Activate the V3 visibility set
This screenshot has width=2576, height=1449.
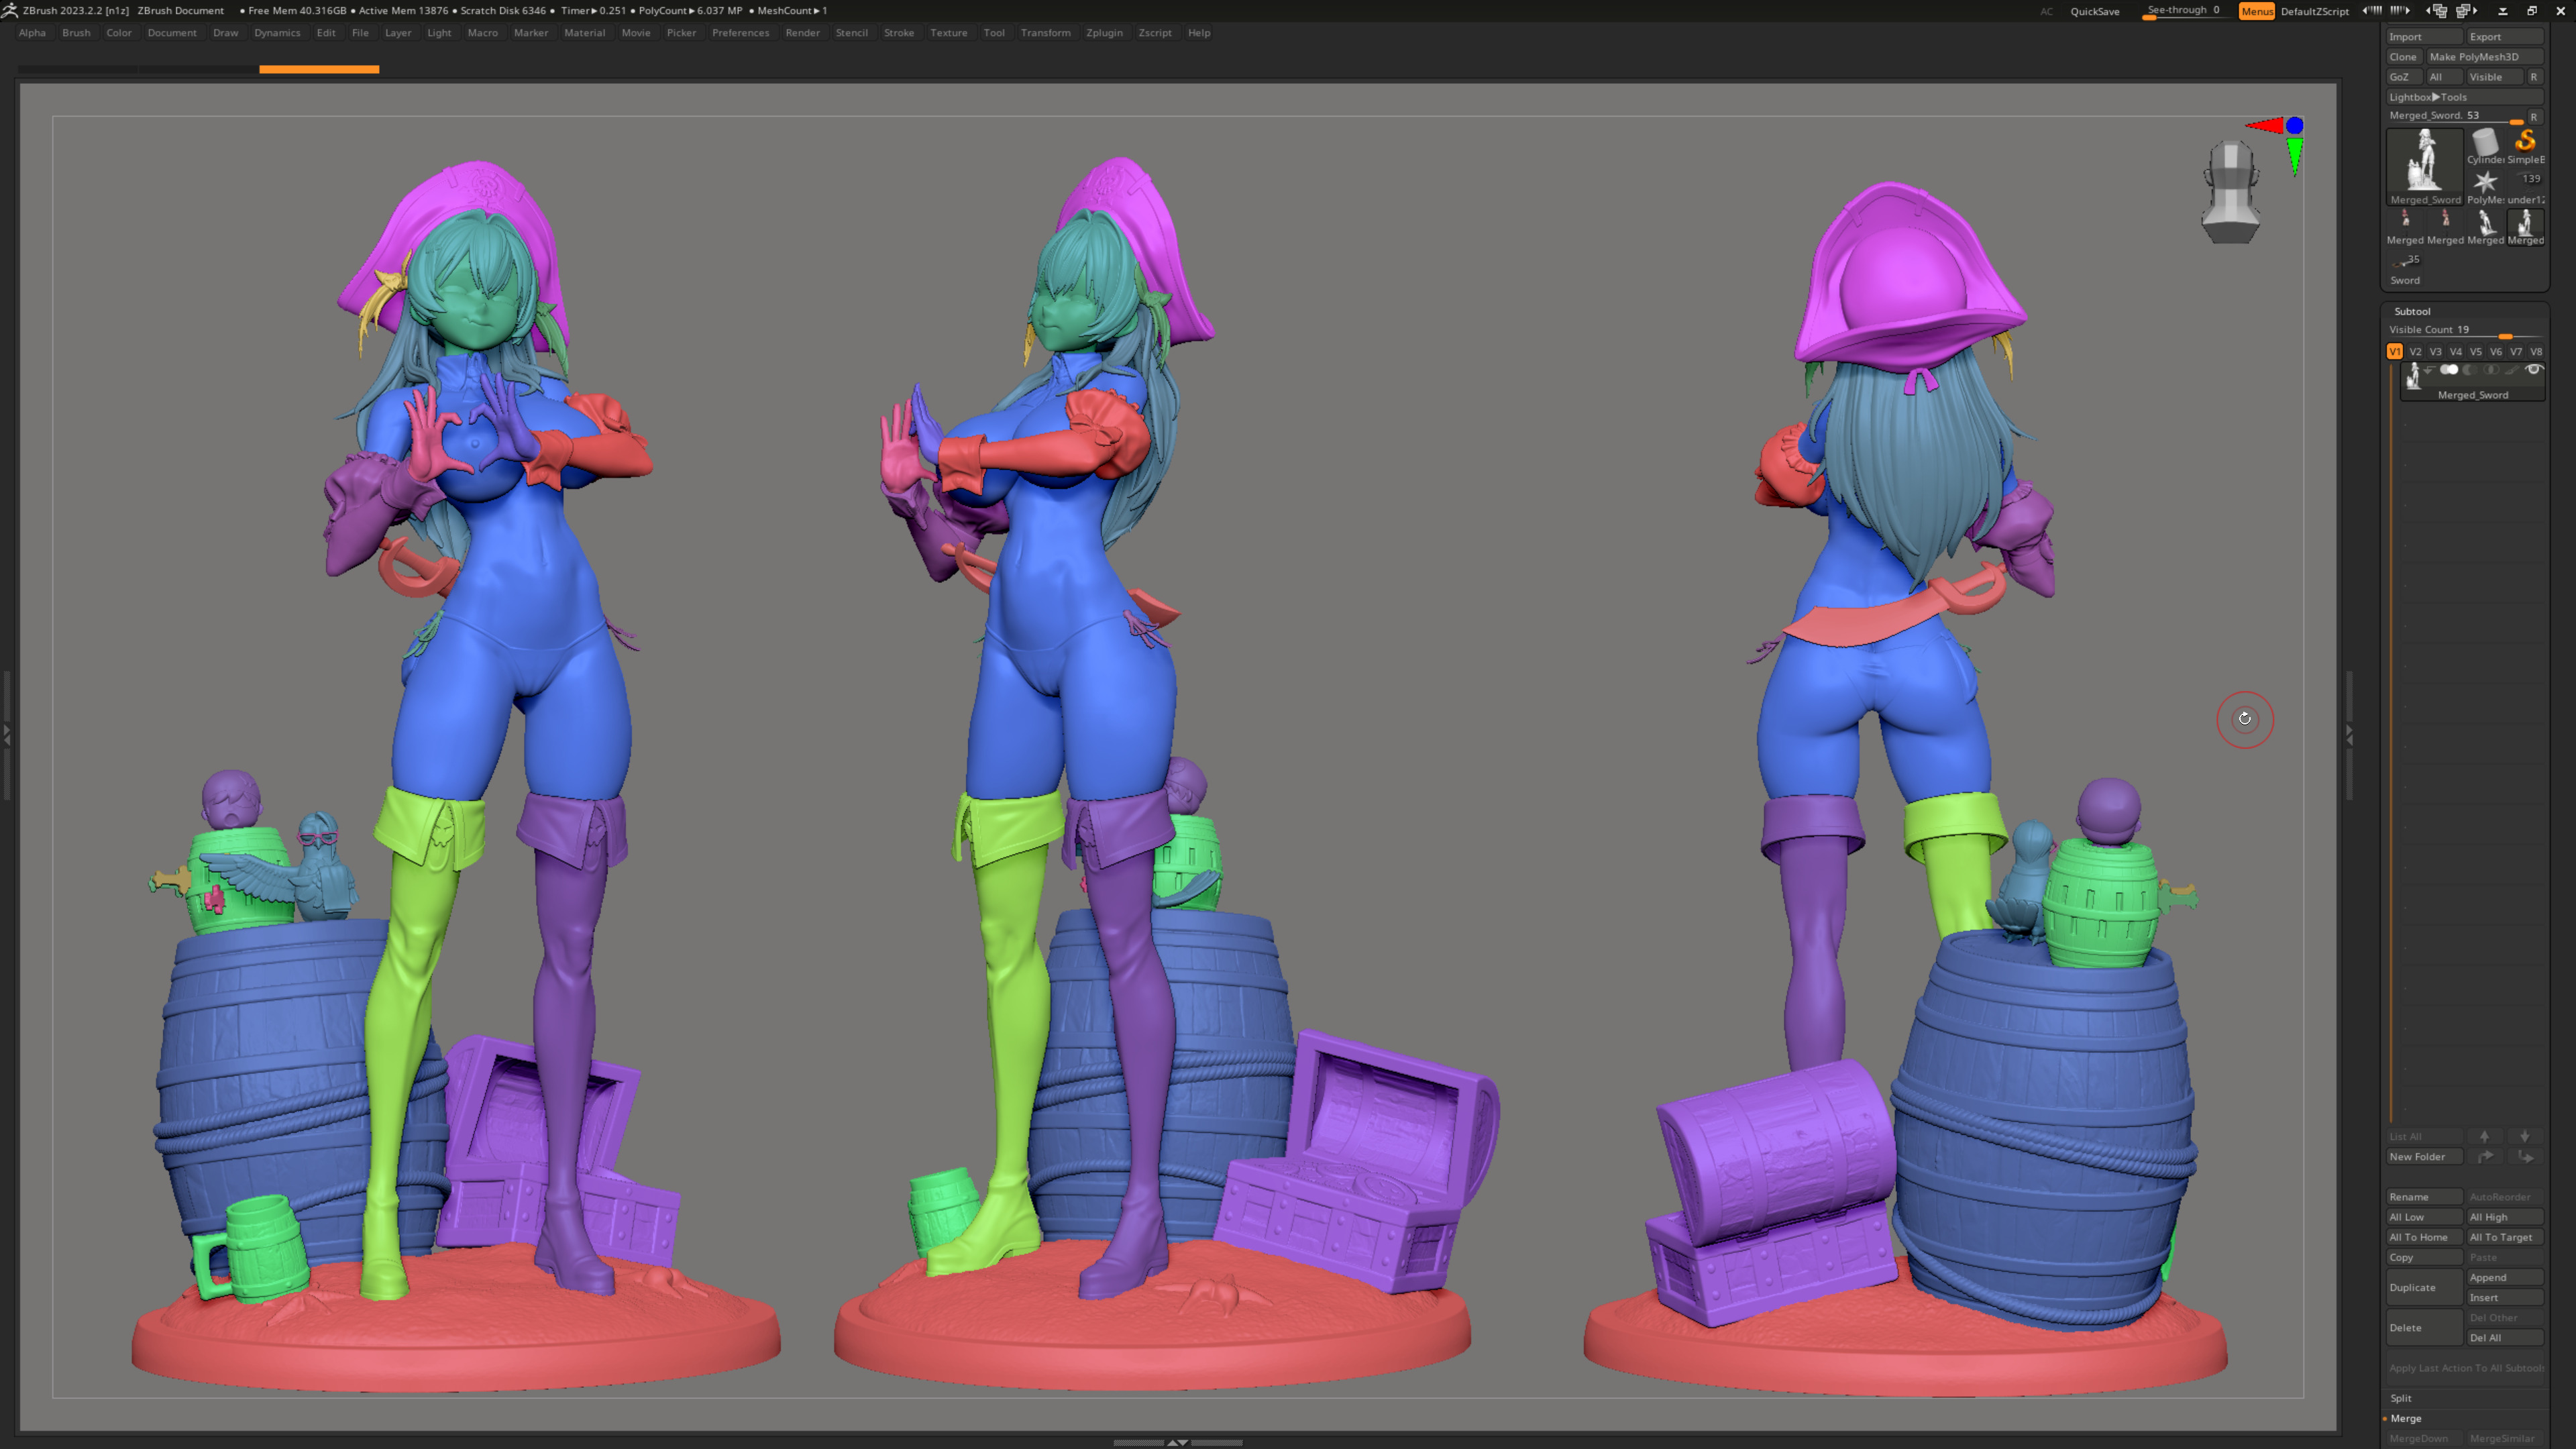(x=2435, y=352)
